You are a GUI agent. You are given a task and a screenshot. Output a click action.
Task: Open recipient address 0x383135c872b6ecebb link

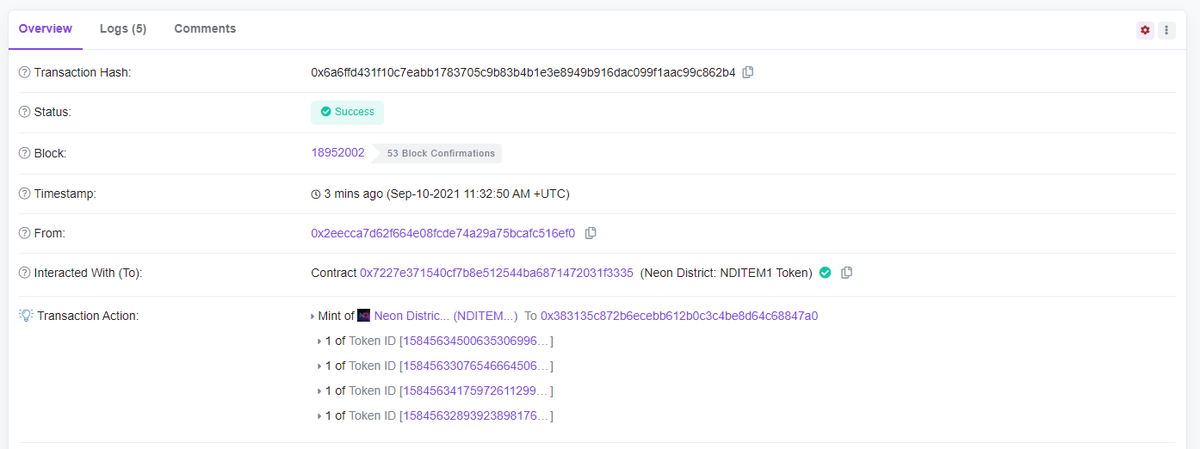(679, 316)
